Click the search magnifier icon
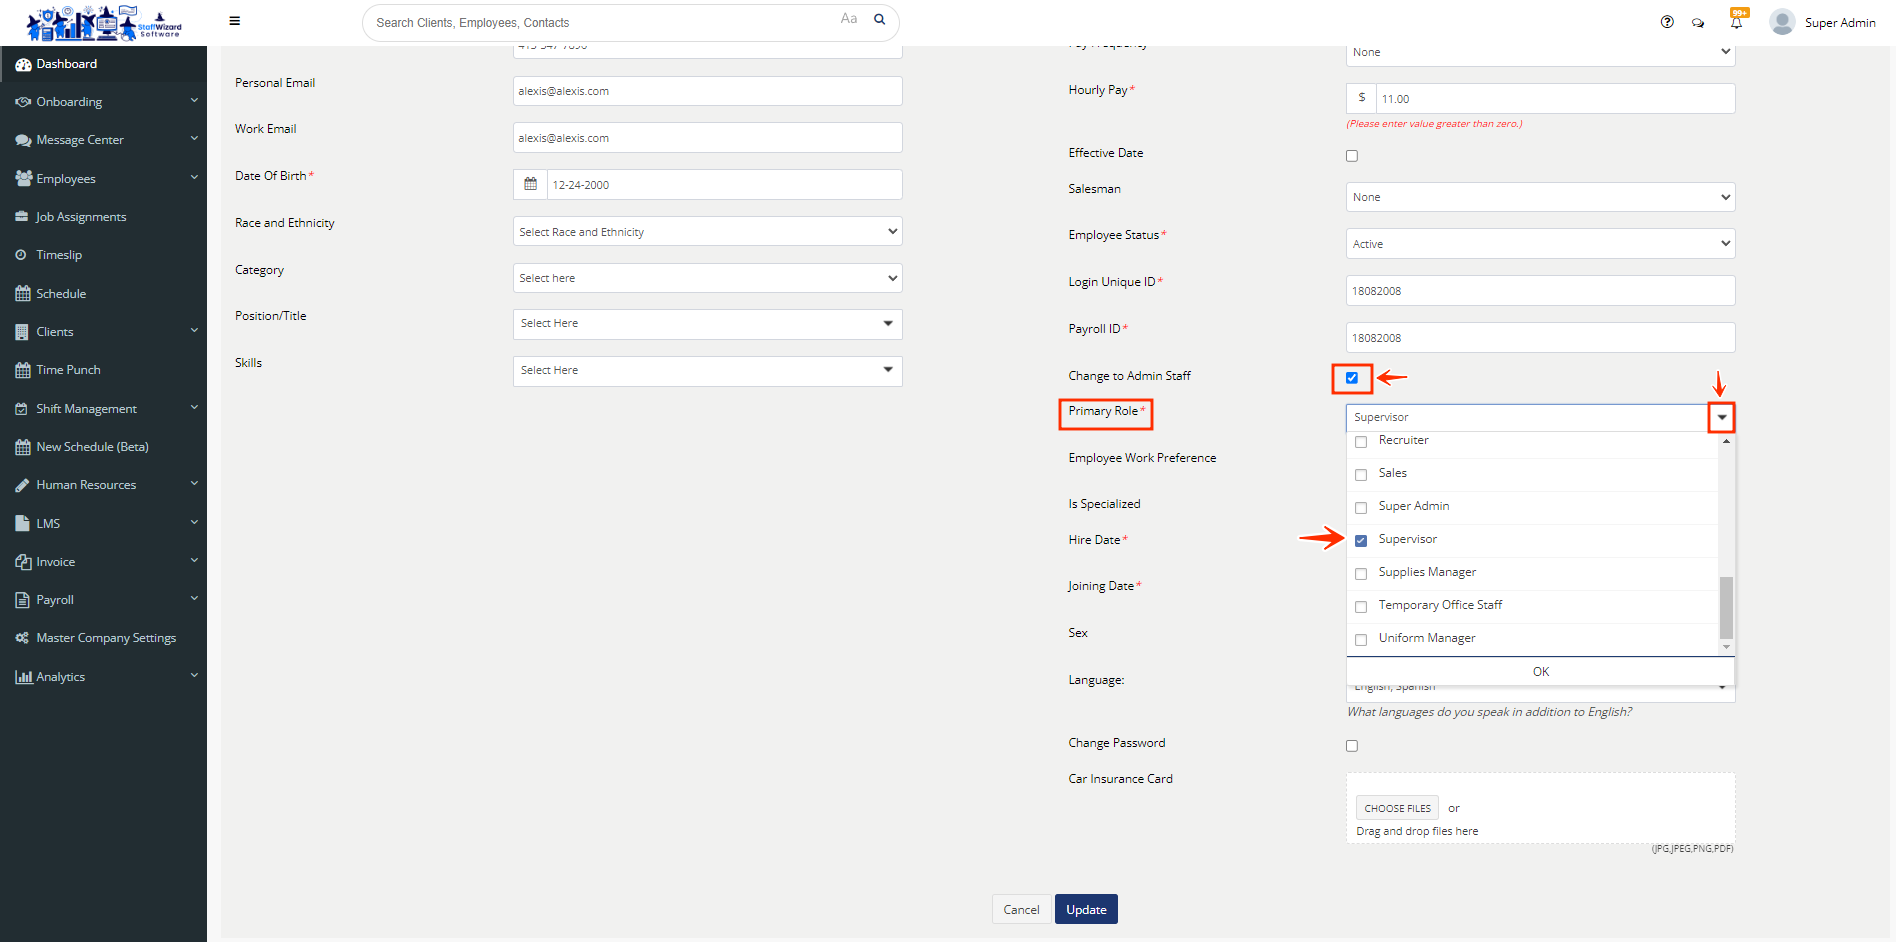The image size is (1896, 942). click(879, 19)
